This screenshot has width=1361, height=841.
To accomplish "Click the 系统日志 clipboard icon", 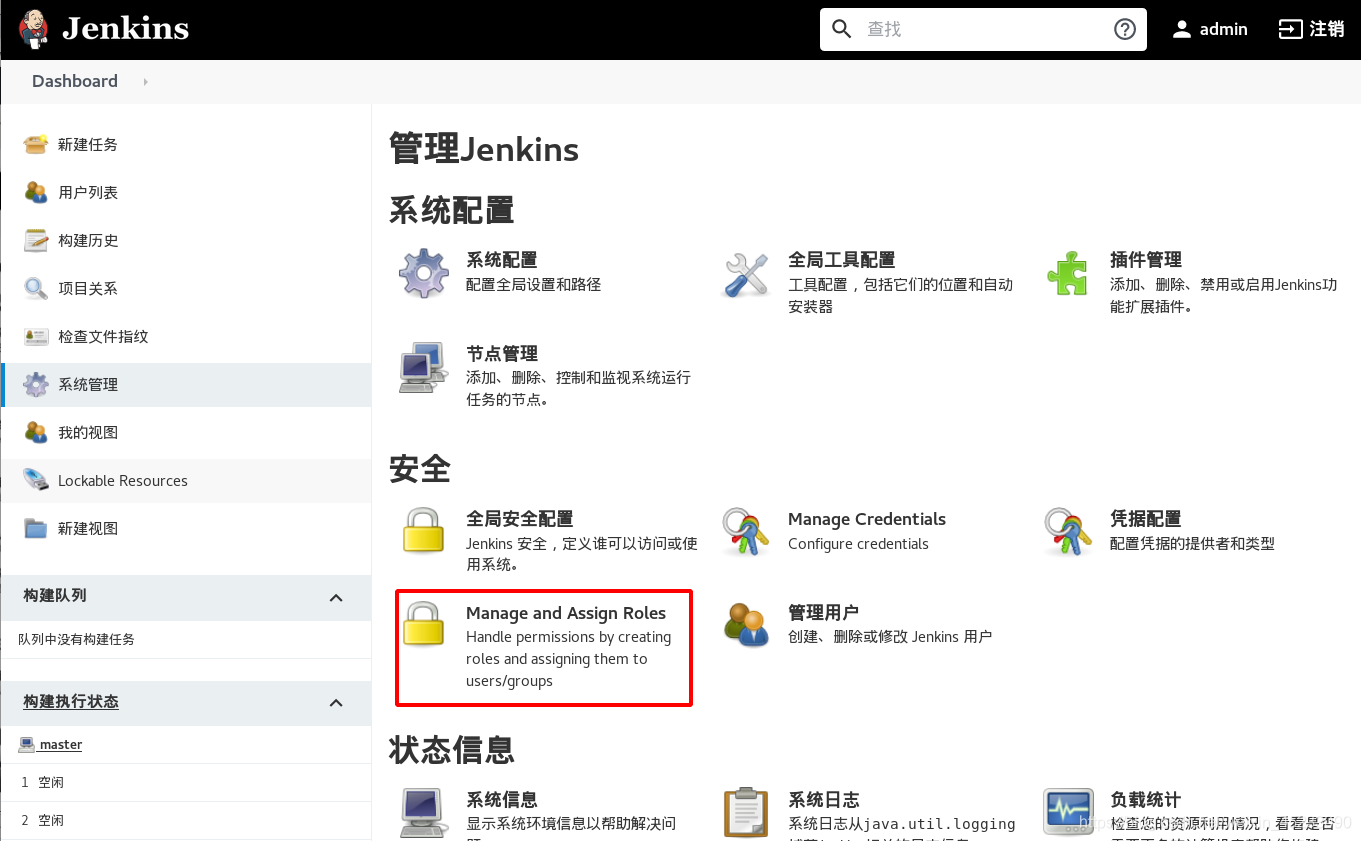I will tap(746, 812).
